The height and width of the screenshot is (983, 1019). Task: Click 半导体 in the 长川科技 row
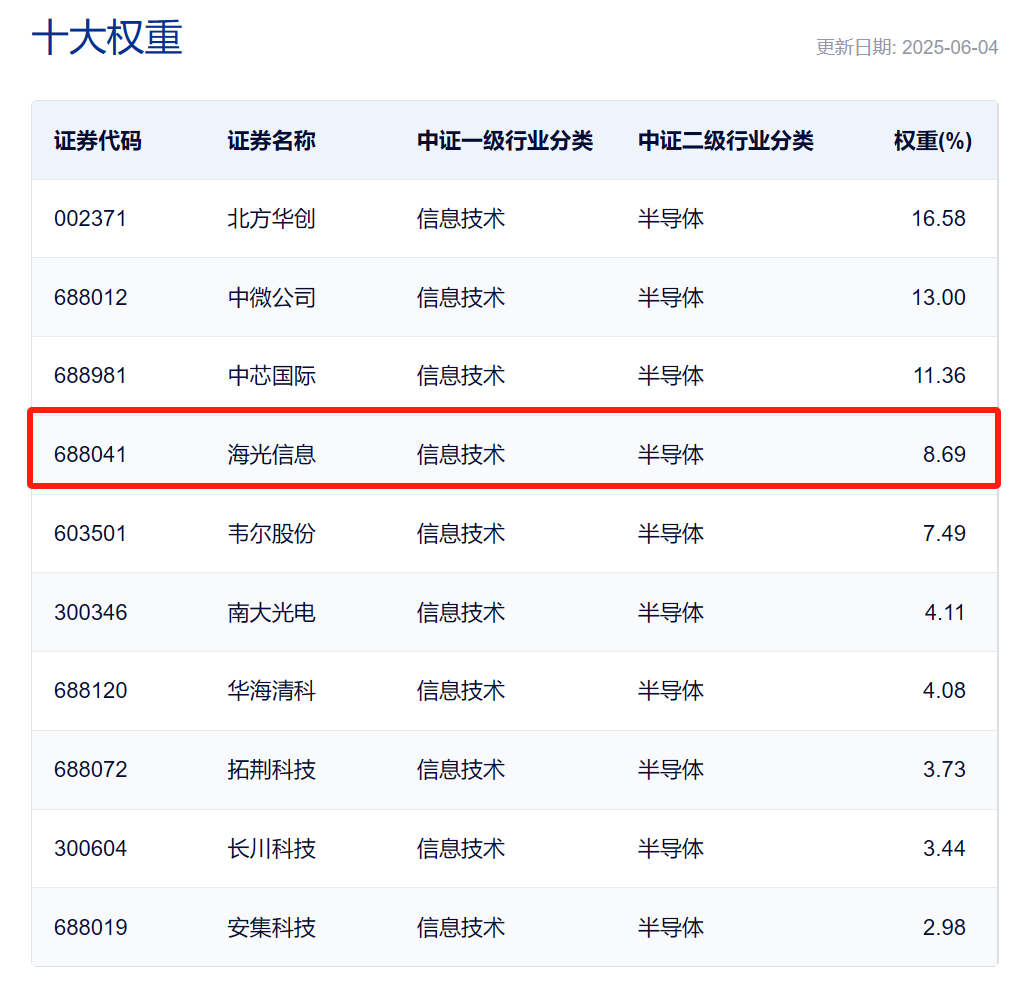click(x=671, y=849)
